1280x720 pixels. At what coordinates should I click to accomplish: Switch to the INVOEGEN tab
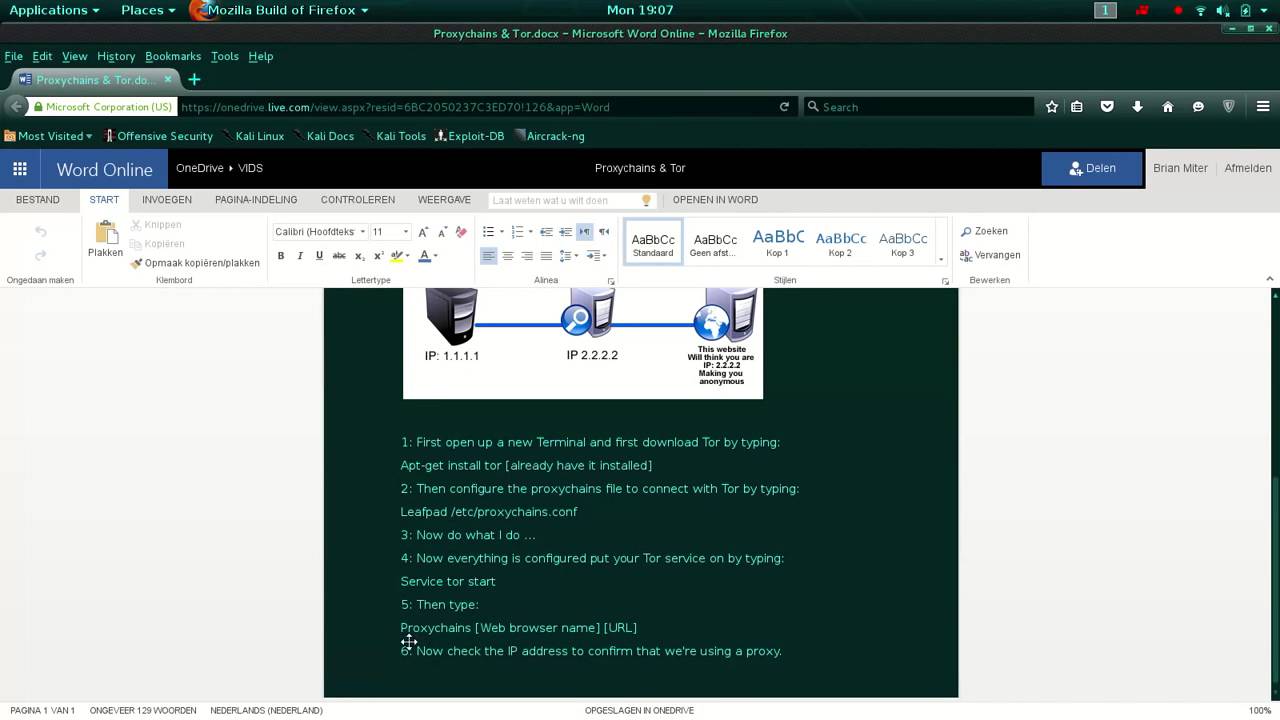pyautogui.click(x=167, y=200)
